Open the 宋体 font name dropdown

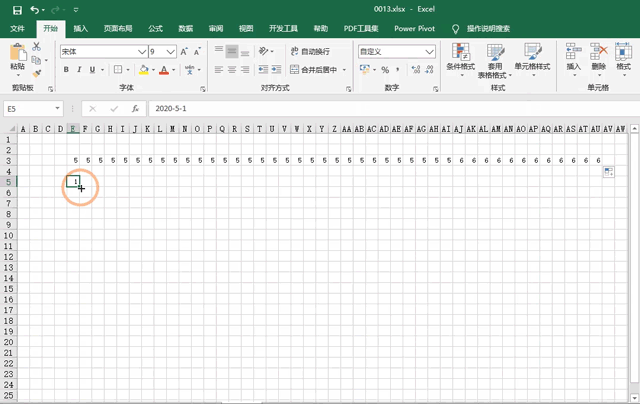pyautogui.click(x=142, y=52)
